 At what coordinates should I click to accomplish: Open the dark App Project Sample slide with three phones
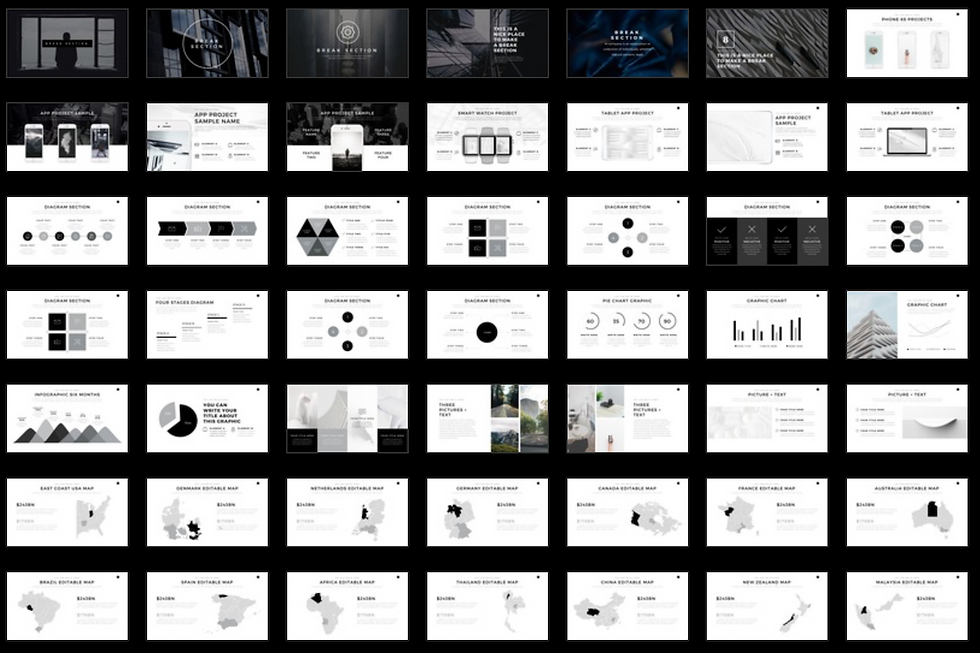(68, 137)
